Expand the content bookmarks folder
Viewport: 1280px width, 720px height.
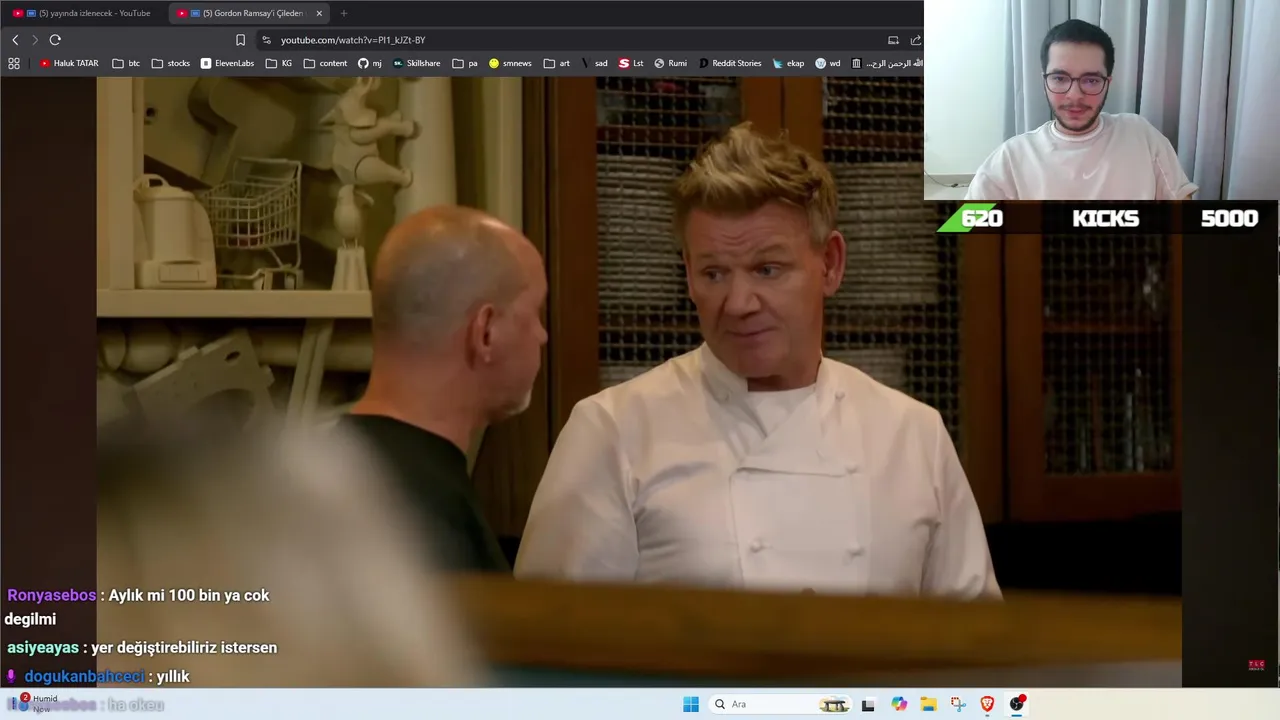click(x=325, y=63)
